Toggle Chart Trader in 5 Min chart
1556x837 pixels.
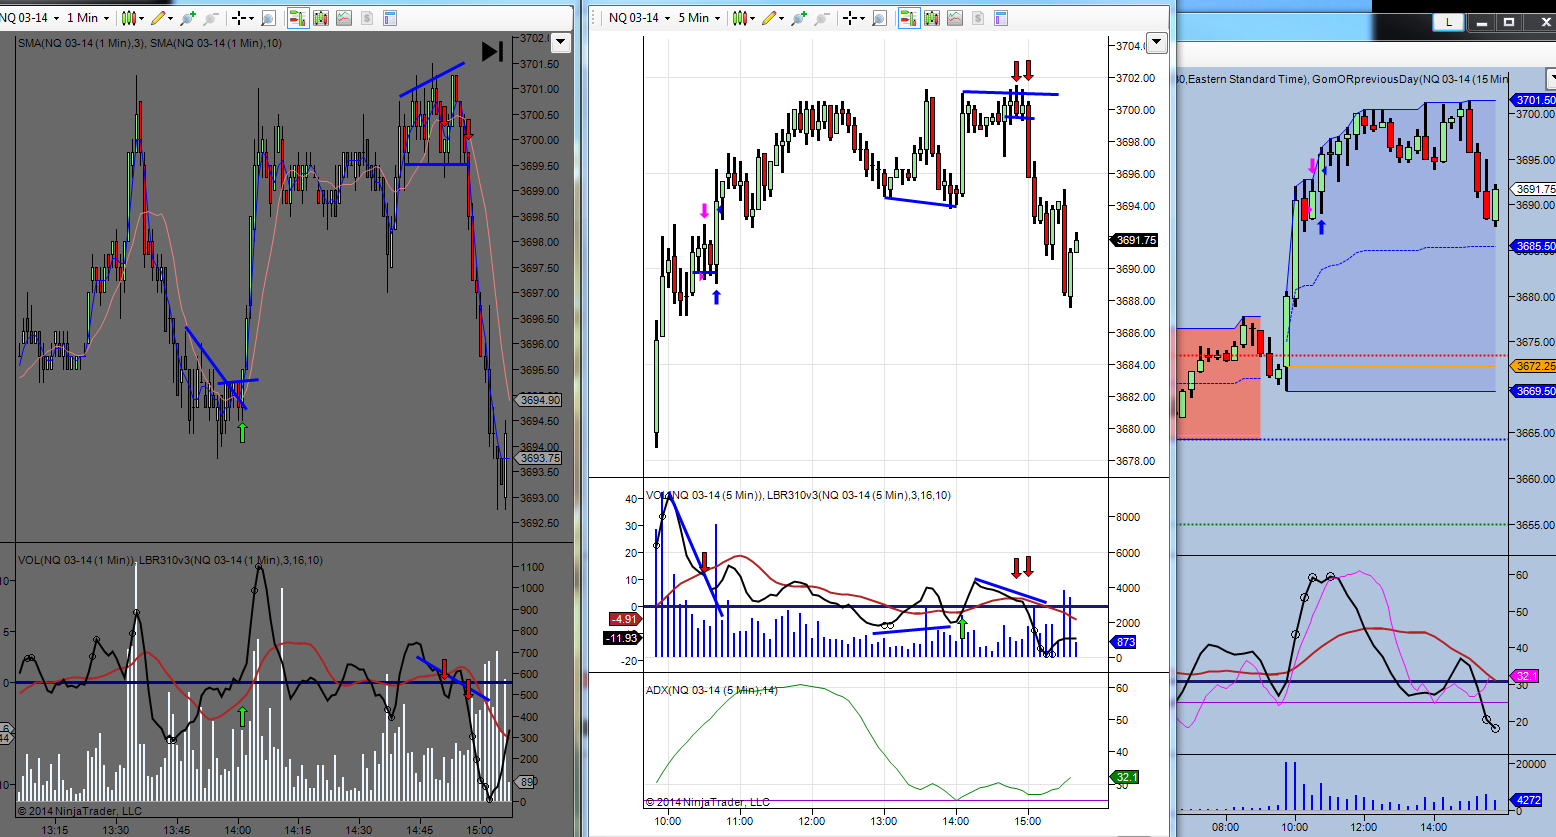pos(908,18)
